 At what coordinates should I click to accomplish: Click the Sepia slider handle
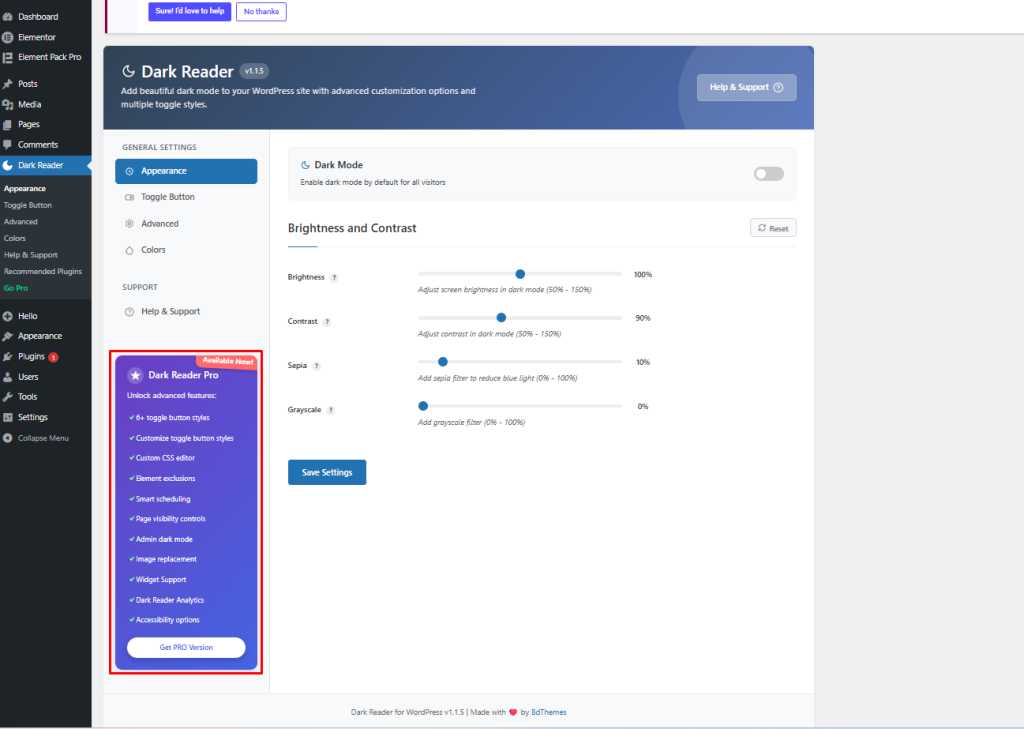[443, 362]
